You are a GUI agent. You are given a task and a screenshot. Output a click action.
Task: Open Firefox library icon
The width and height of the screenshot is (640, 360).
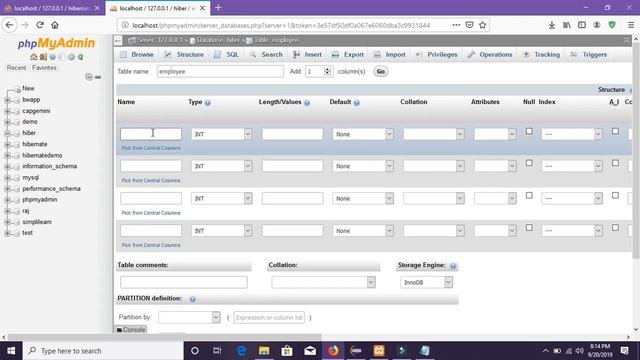pyautogui.click(x=567, y=25)
